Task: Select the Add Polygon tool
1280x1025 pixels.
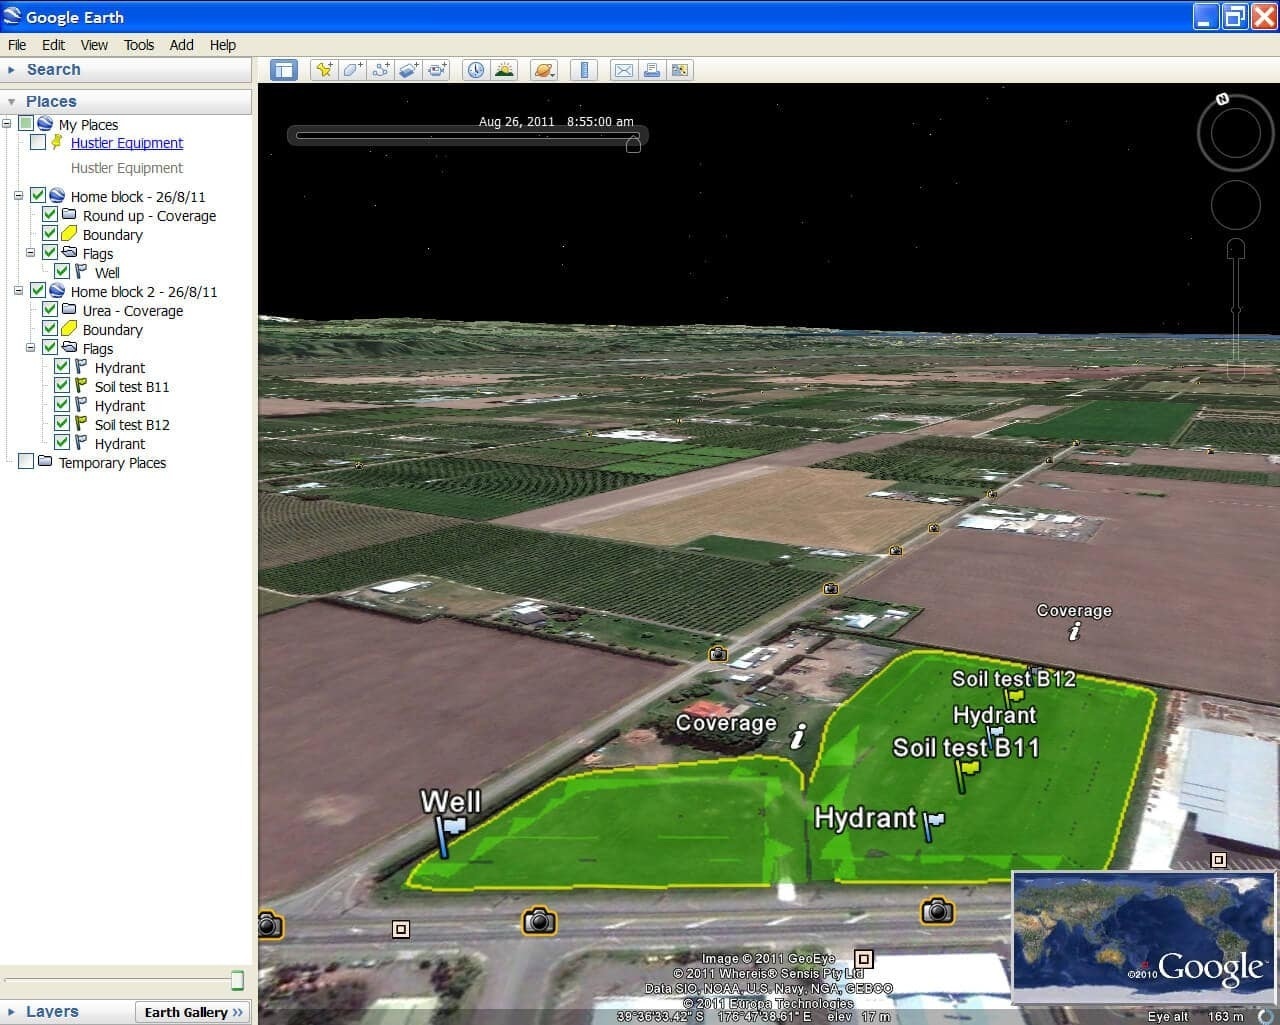Action: 352,70
